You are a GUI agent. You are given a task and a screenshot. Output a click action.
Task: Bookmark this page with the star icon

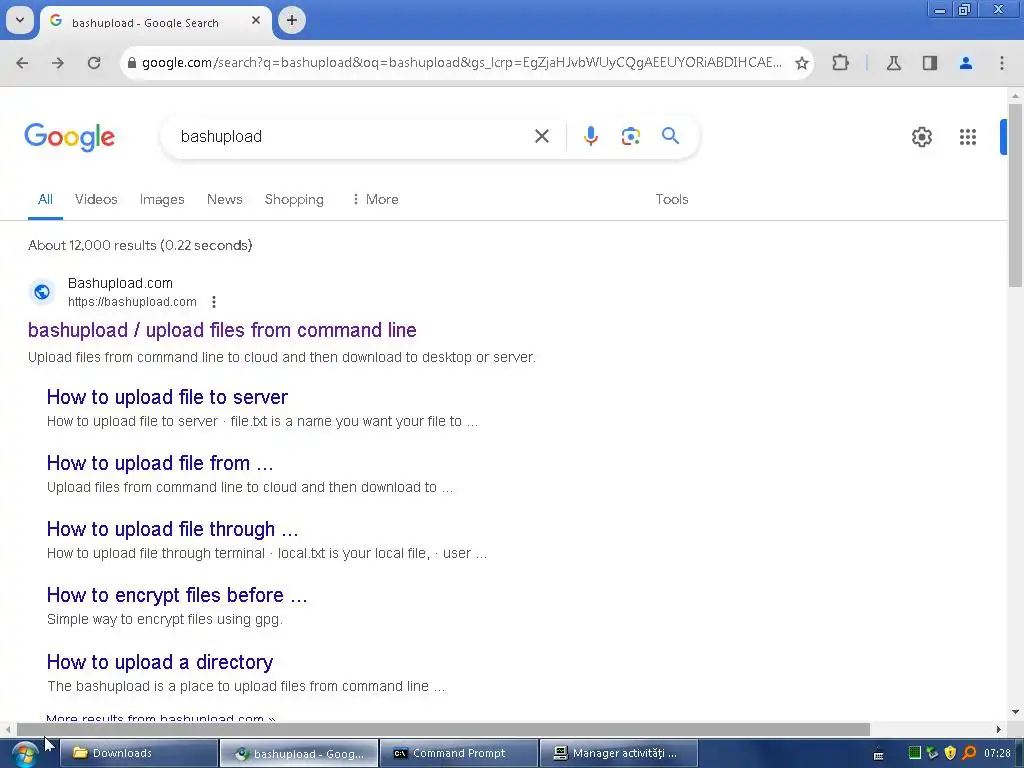[802, 63]
